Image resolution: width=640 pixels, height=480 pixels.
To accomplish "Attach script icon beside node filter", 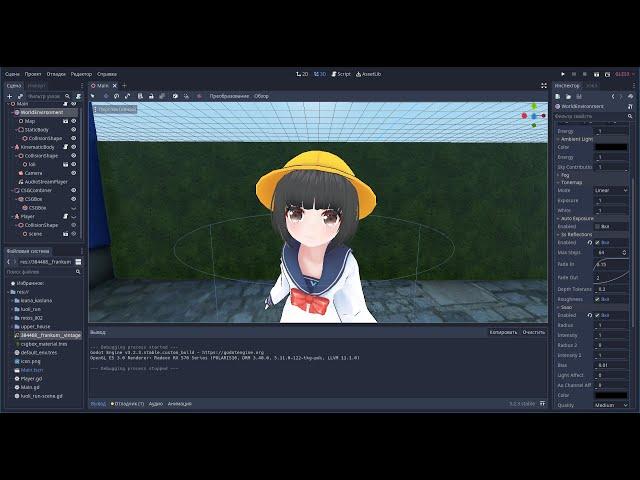I will point(78,96).
